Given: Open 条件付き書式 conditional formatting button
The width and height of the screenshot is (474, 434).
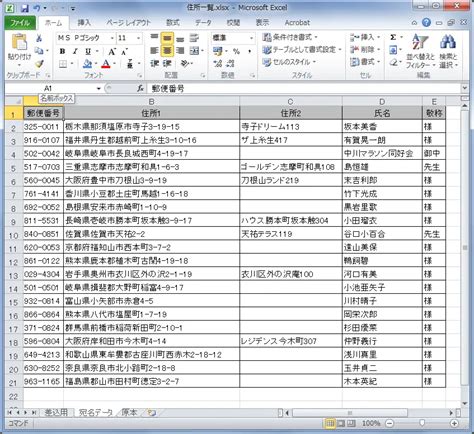Looking at the screenshot, I should (x=290, y=37).
